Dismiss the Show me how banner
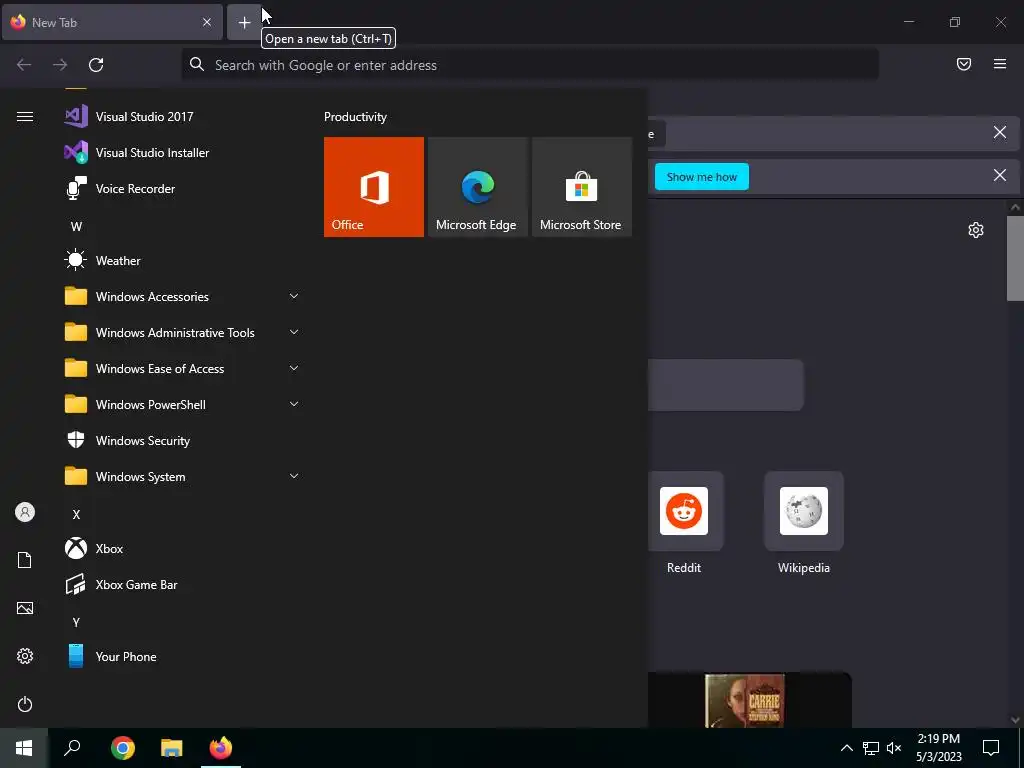Image resolution: width=1024 pixels, height=768 pixels. 1000,175
